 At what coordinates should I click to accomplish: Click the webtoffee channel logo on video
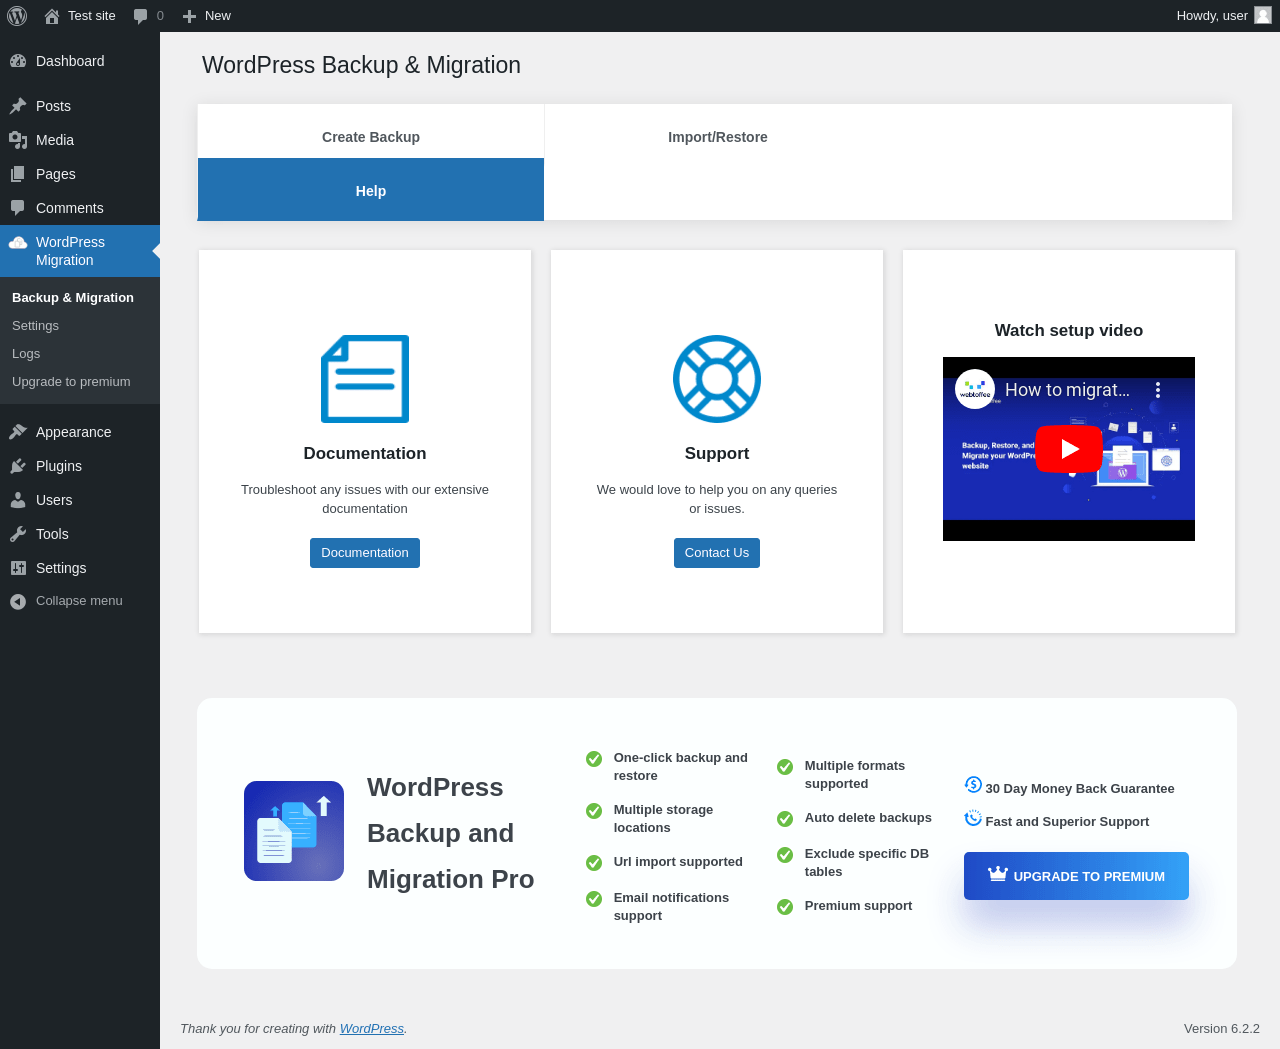click(x=975, y=390)
